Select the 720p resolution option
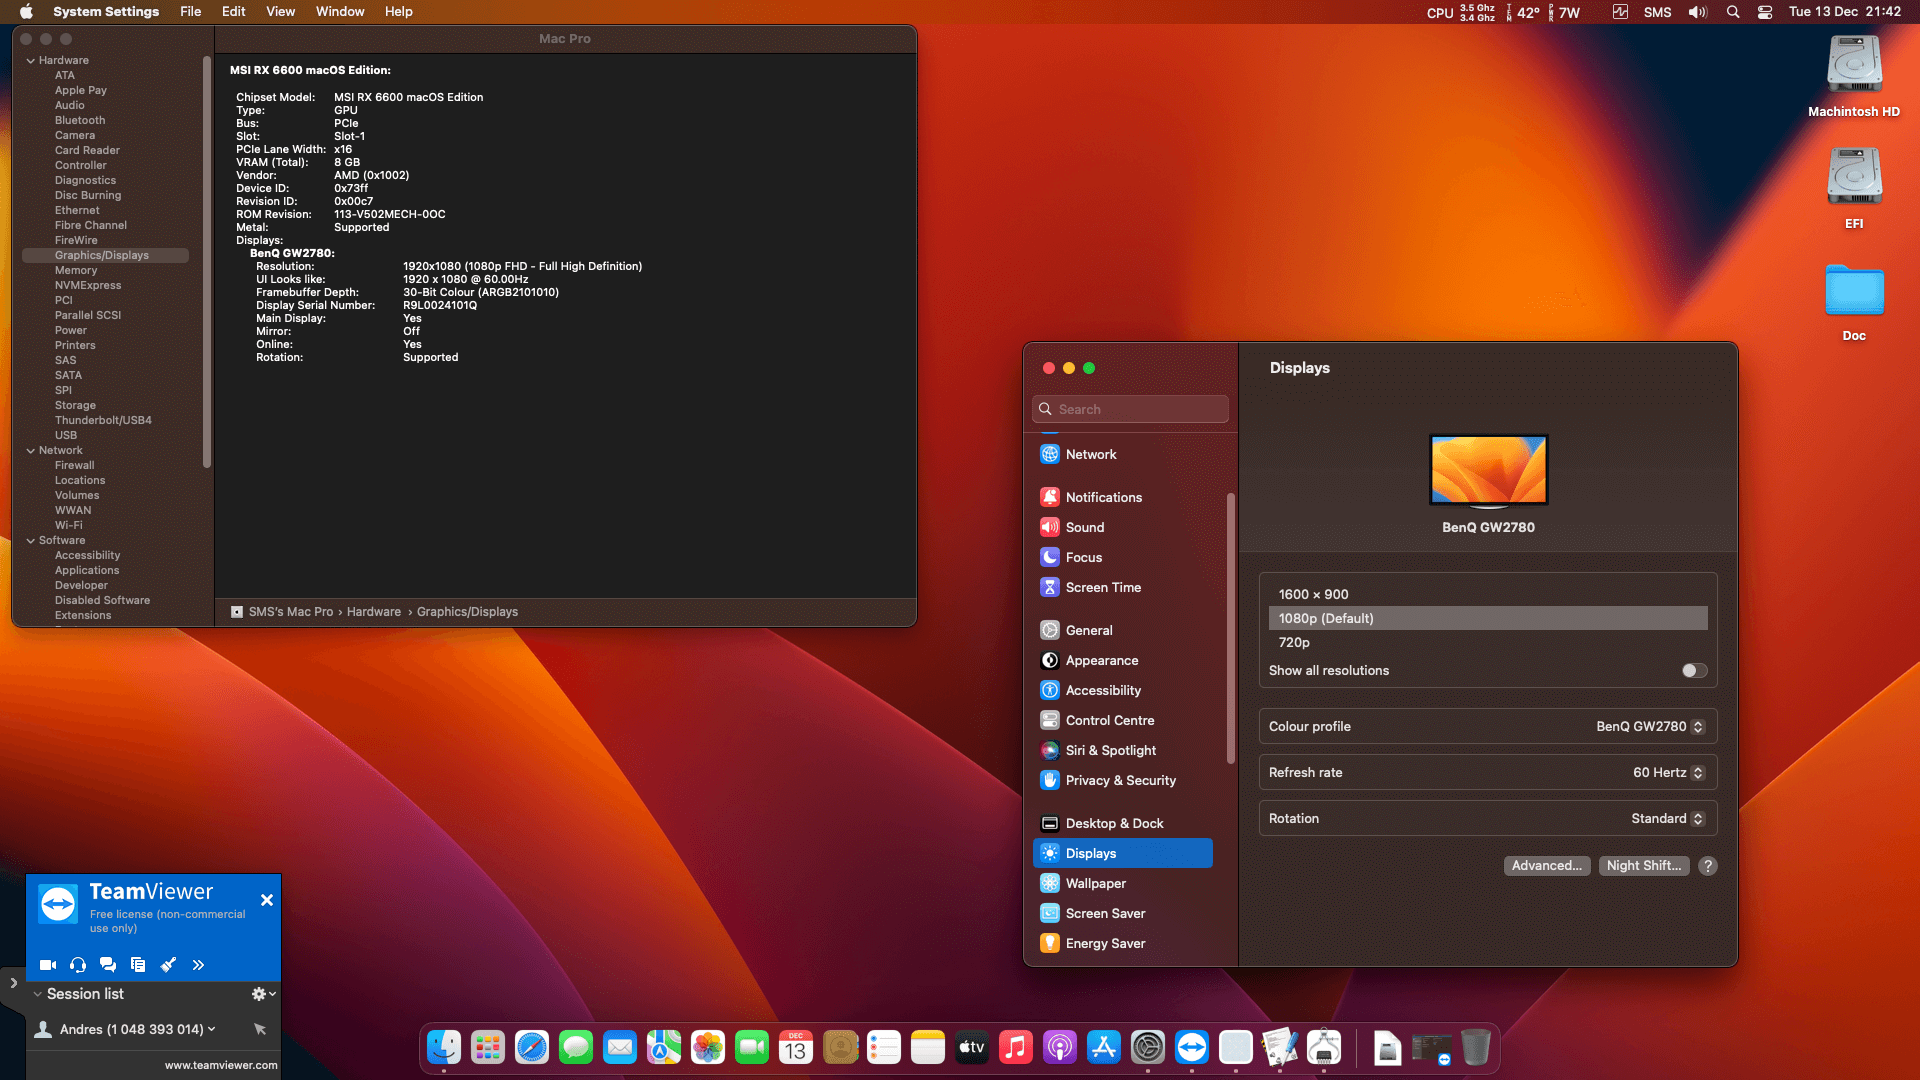Screen dimensions: 1920x1080 (1294, 642)
